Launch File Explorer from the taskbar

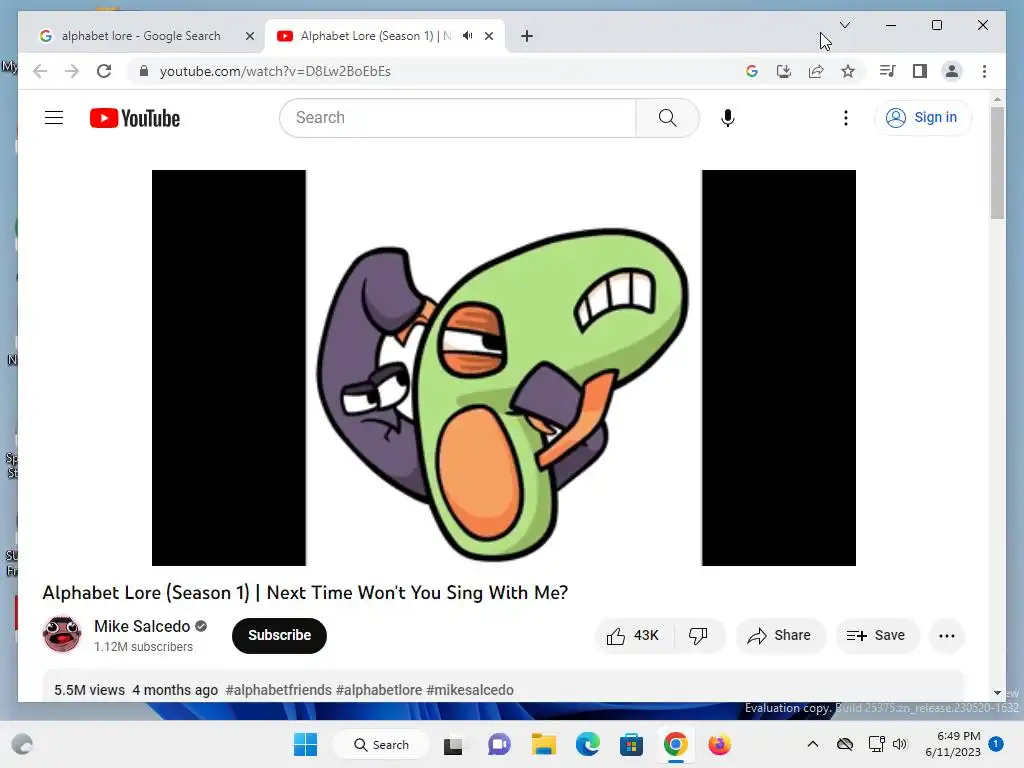tap(543, 744)
